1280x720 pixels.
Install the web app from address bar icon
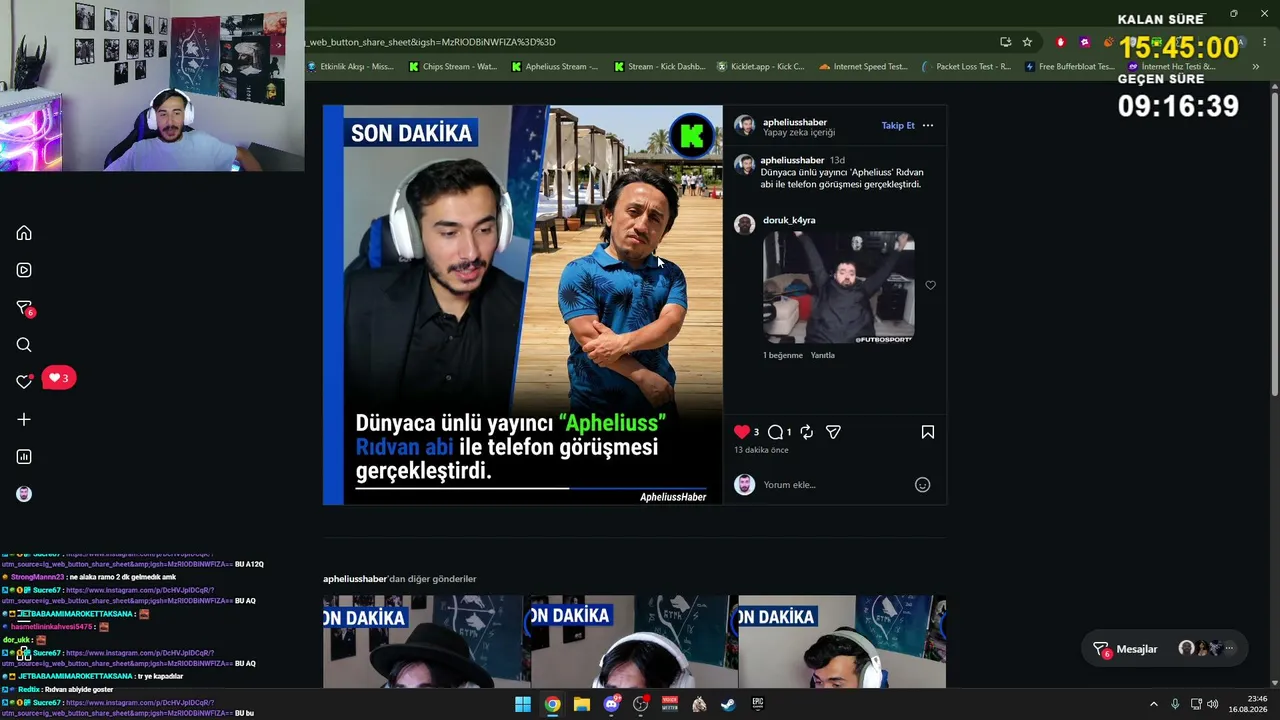coord(1005,42)
